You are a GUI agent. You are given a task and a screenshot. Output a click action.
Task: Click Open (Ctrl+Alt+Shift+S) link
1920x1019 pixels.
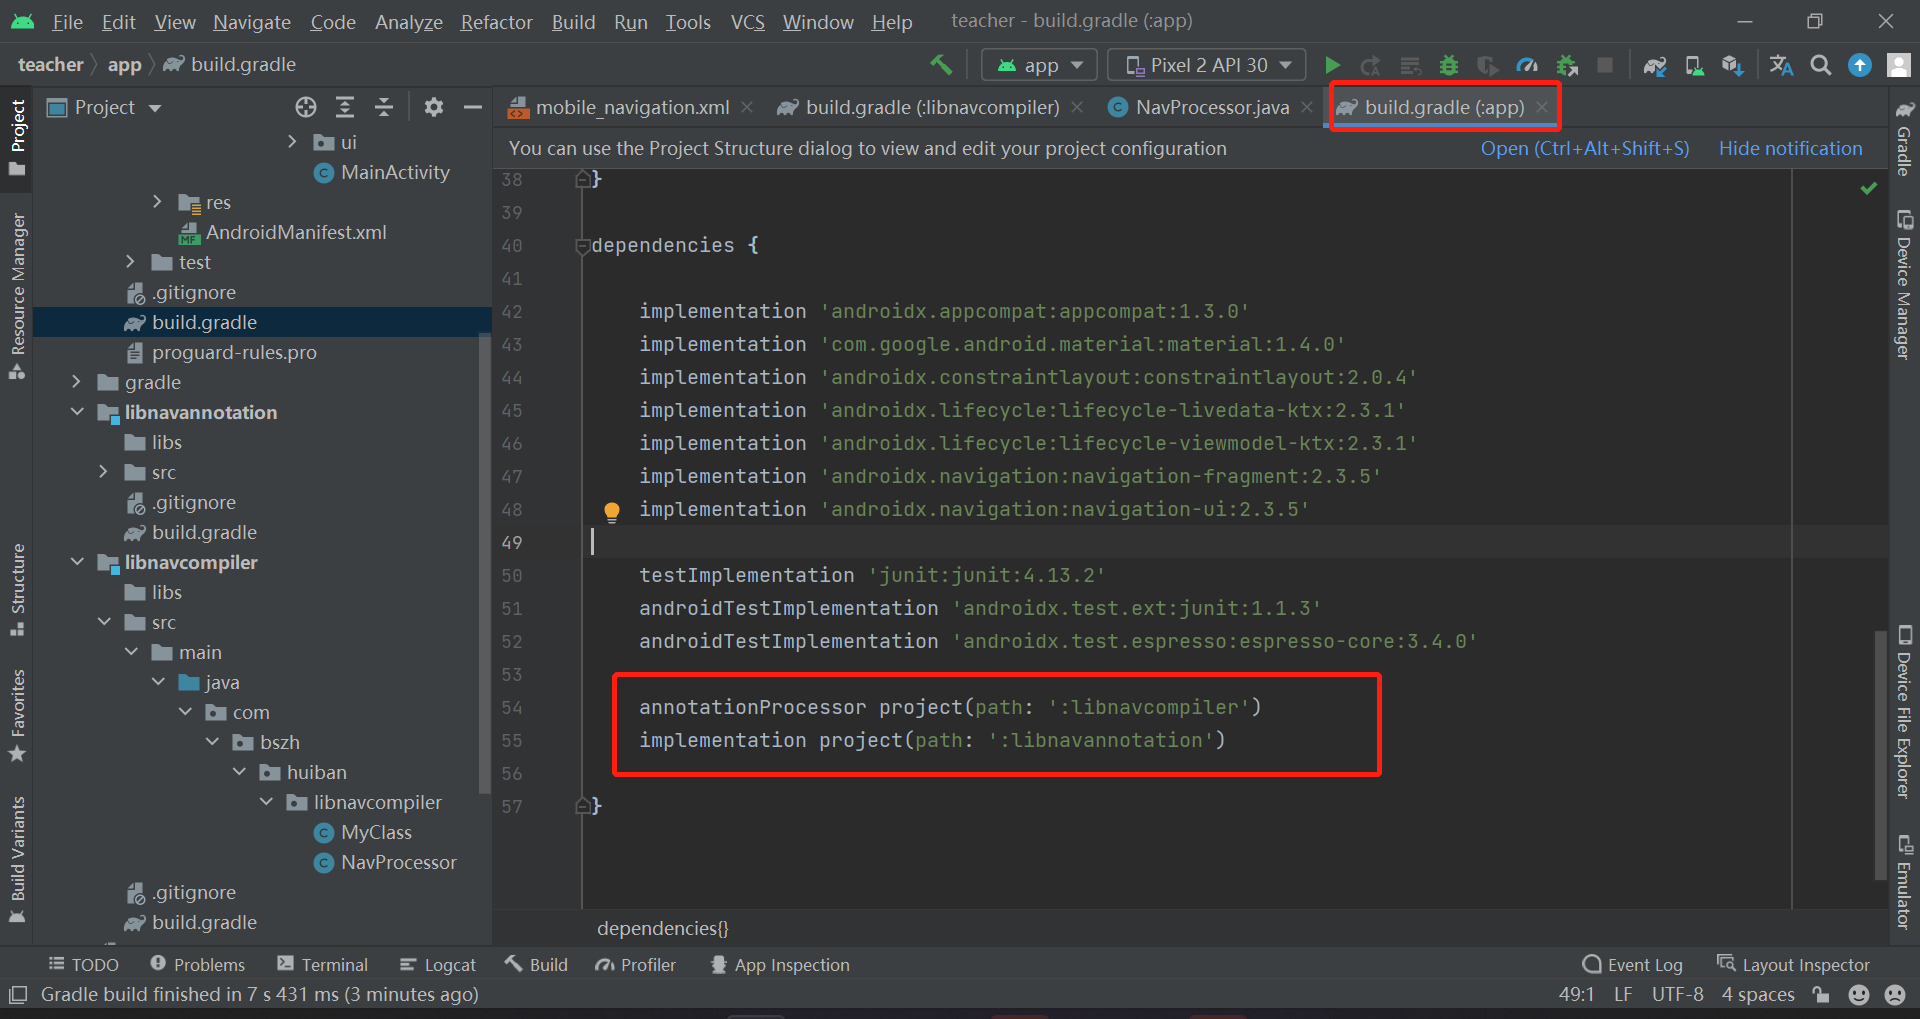click(x=1584, y=148)
